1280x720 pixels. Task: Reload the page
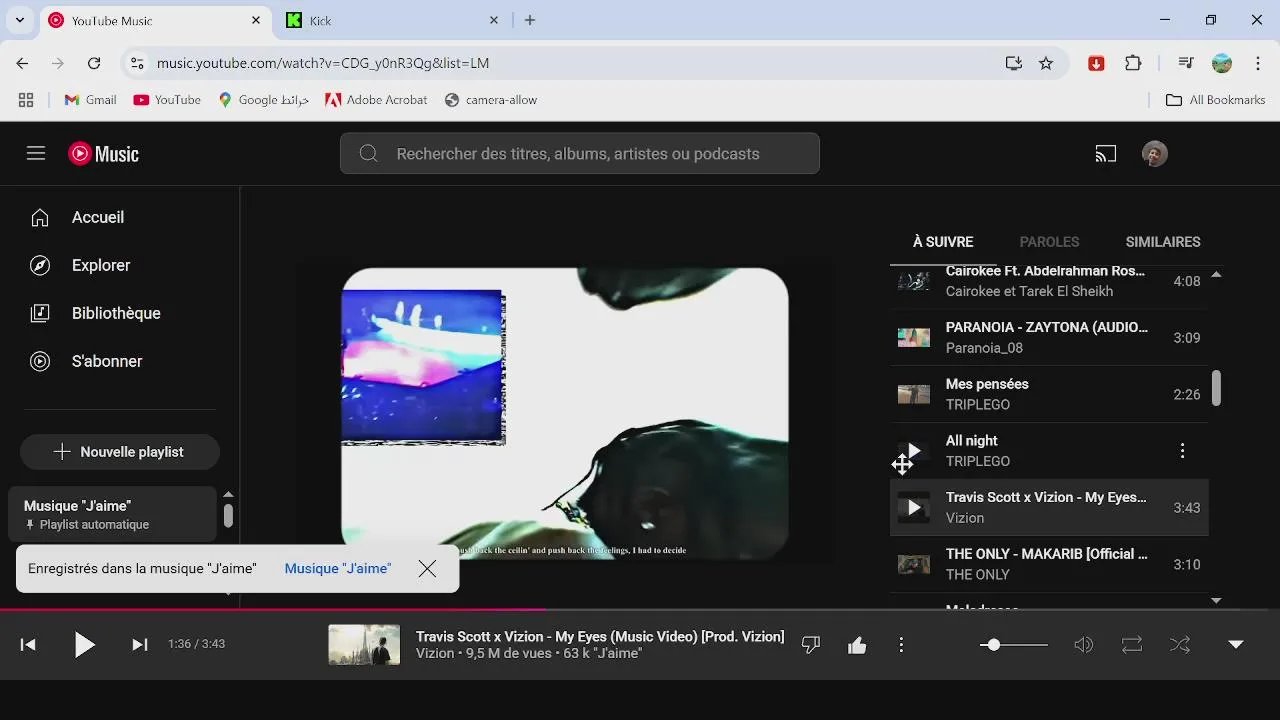click(x=94, y=63)
